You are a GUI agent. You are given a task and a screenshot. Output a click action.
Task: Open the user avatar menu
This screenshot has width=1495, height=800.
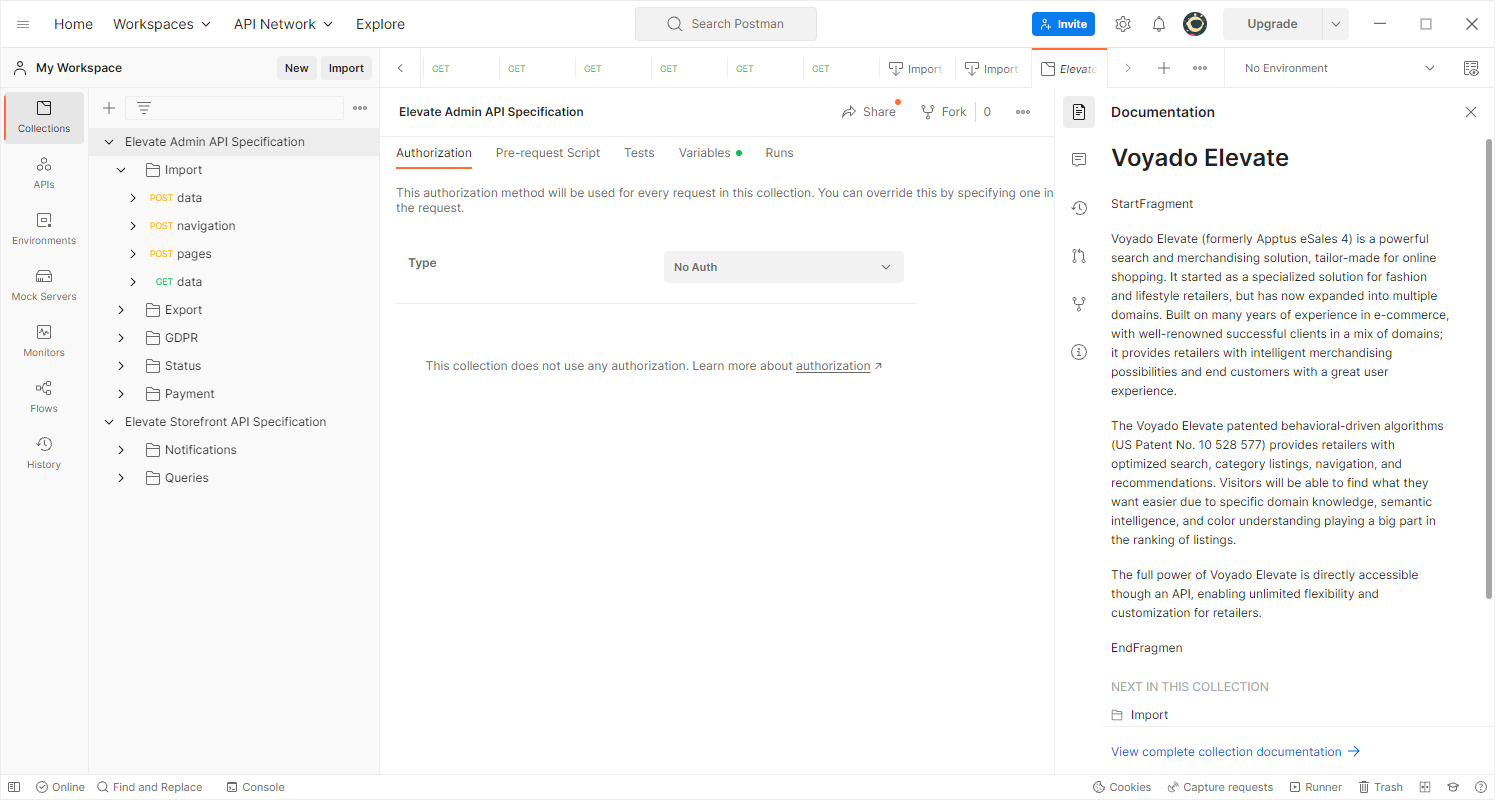(1195, 24)
